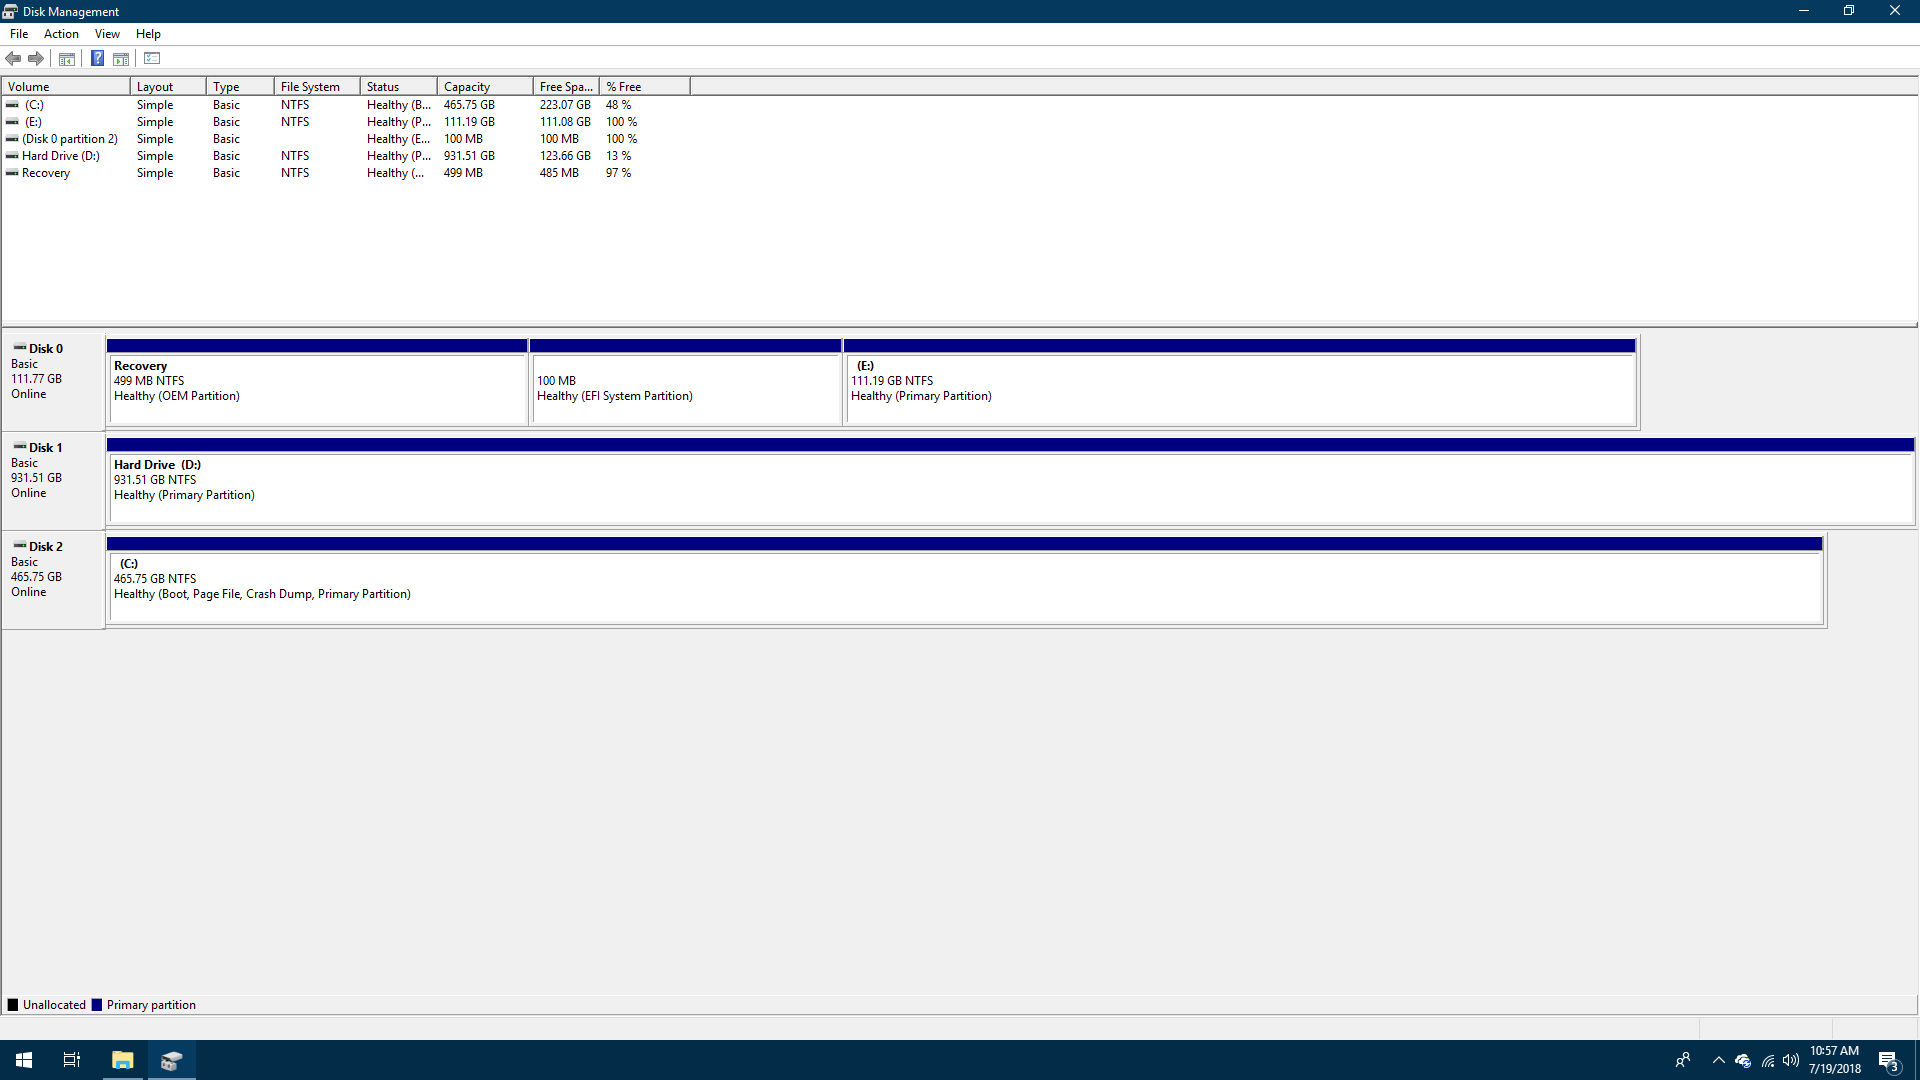Screen dimensions: 1920x1080
Task: Click the Capacity column header to sort
Action: click(x=465, y=86)
